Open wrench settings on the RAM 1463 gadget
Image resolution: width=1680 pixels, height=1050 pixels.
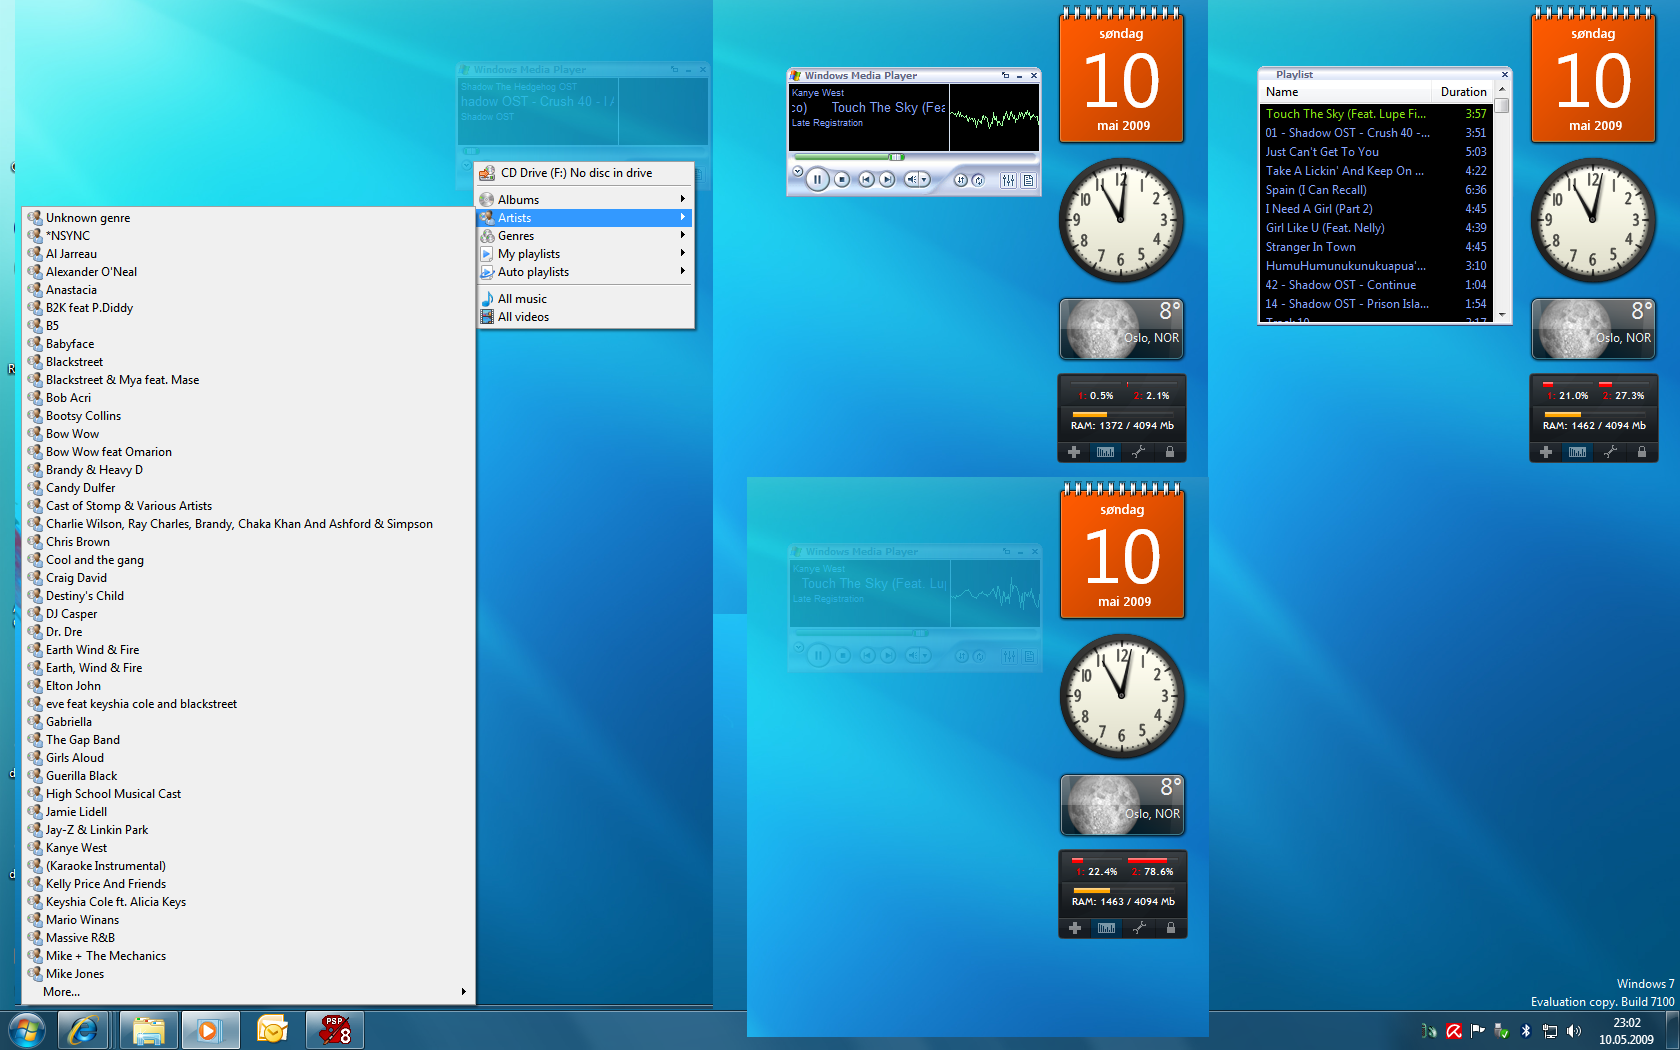click(x=1139, y=928)
